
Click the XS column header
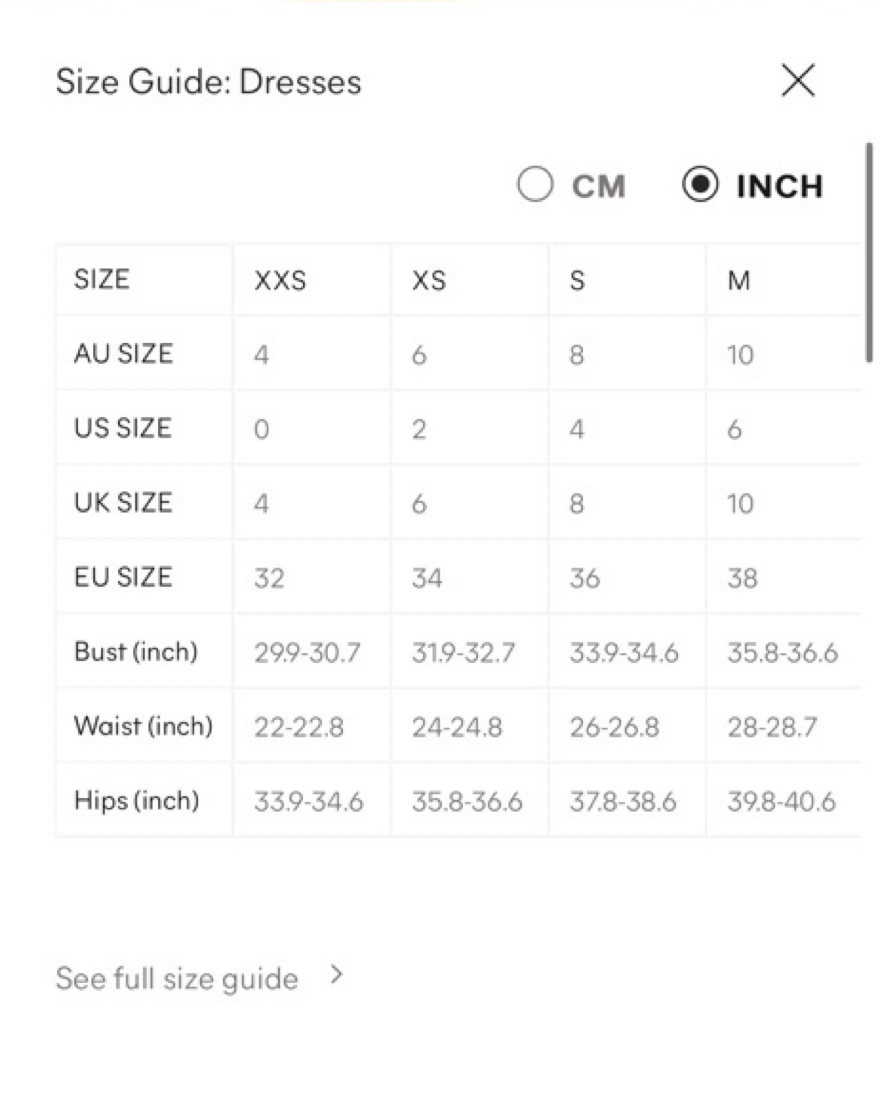pyautogui.click(x=429, y=280)
